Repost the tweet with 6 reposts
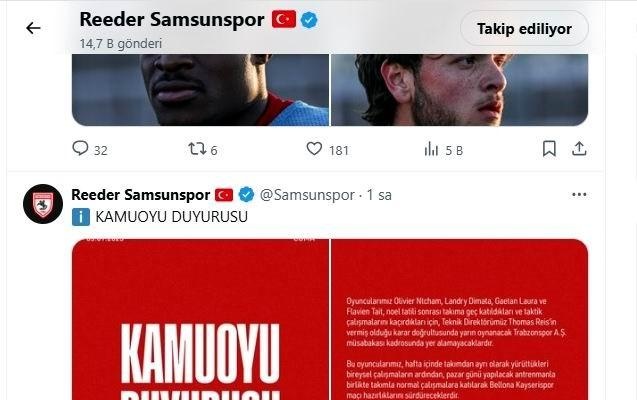The height and width of the screenshot is (400, 637). click(203, 149)
